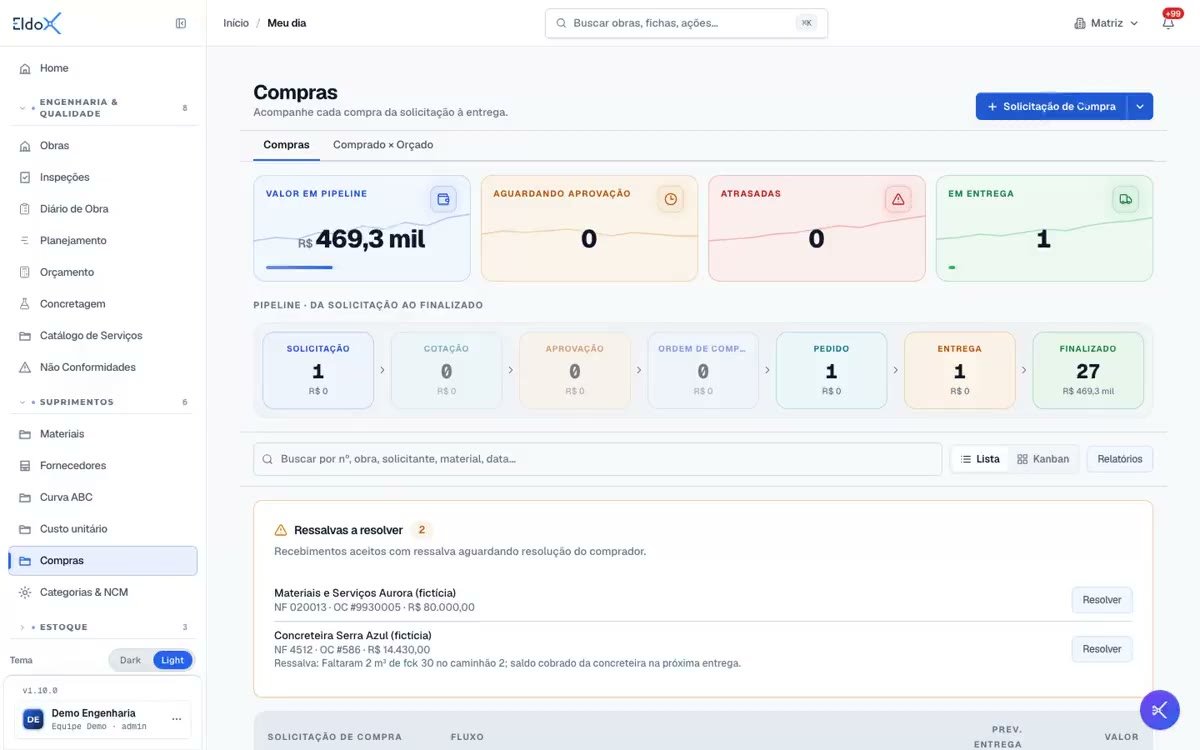
Task: Open Categorias & NCM
Action: tap(103, 592)
